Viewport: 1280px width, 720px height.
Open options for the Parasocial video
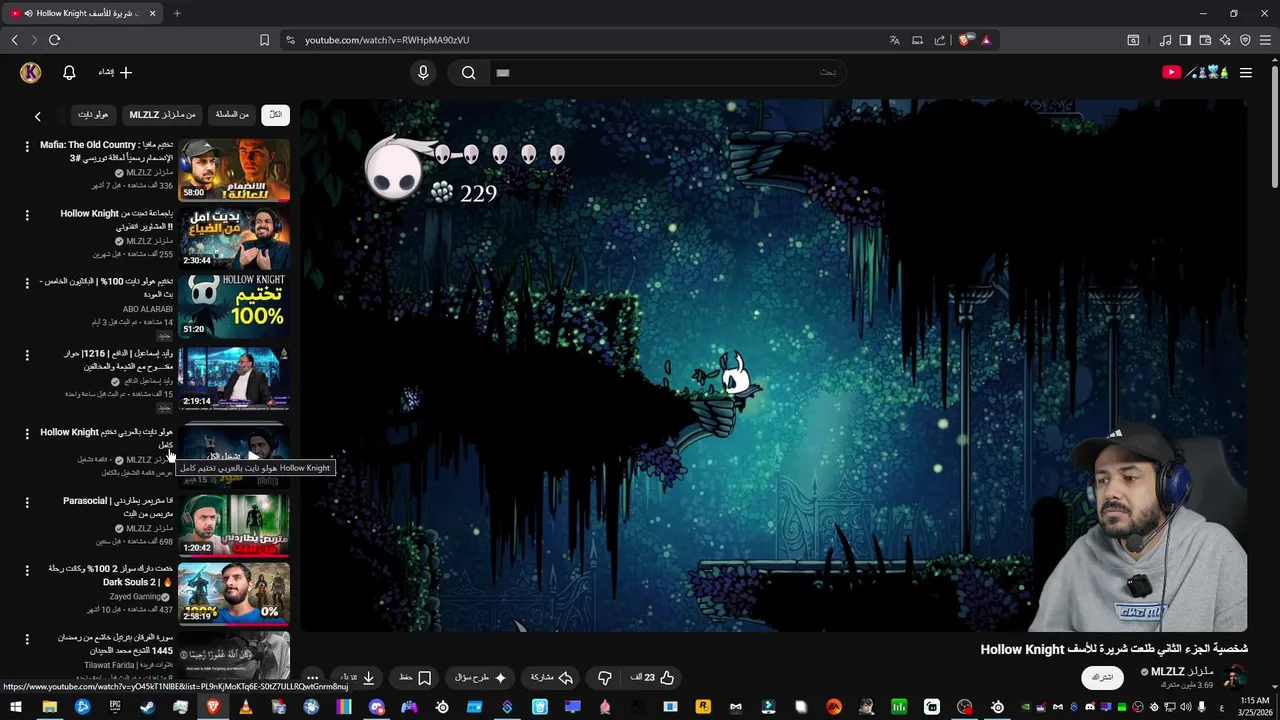[x=27, y=502]
